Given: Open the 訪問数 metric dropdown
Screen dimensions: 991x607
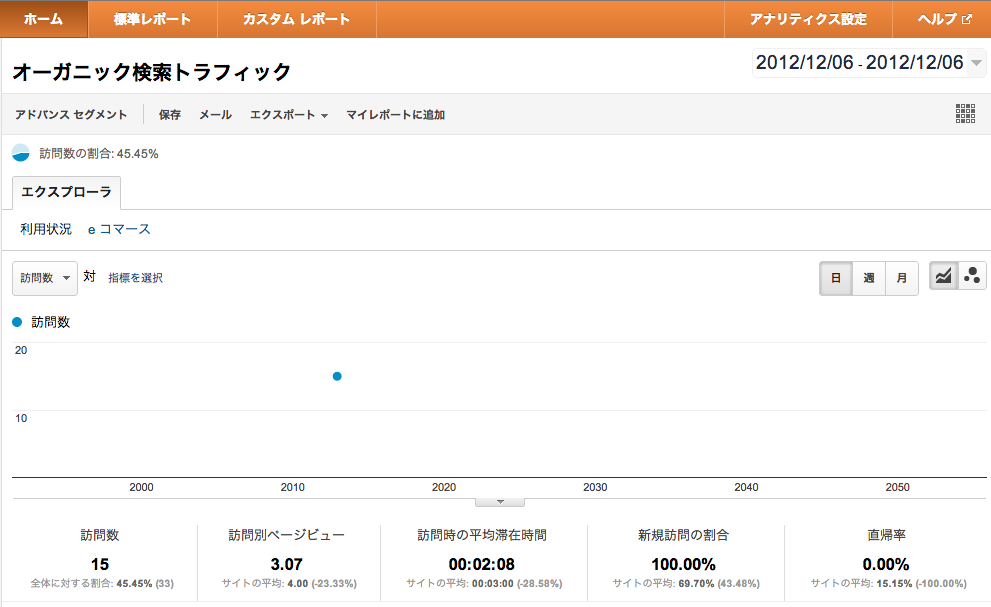Looking at the screenshot, I should [x=45, y=278].
